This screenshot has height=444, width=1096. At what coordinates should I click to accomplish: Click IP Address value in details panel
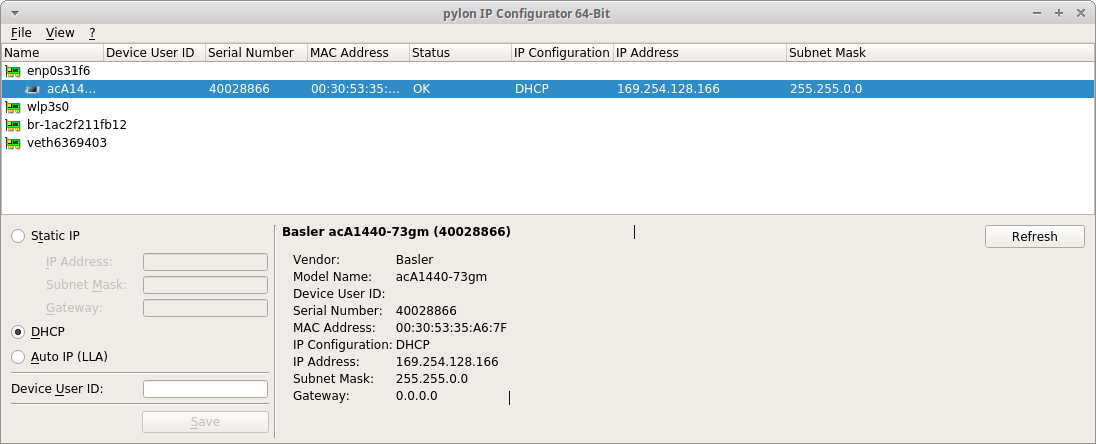coord(447,362)
